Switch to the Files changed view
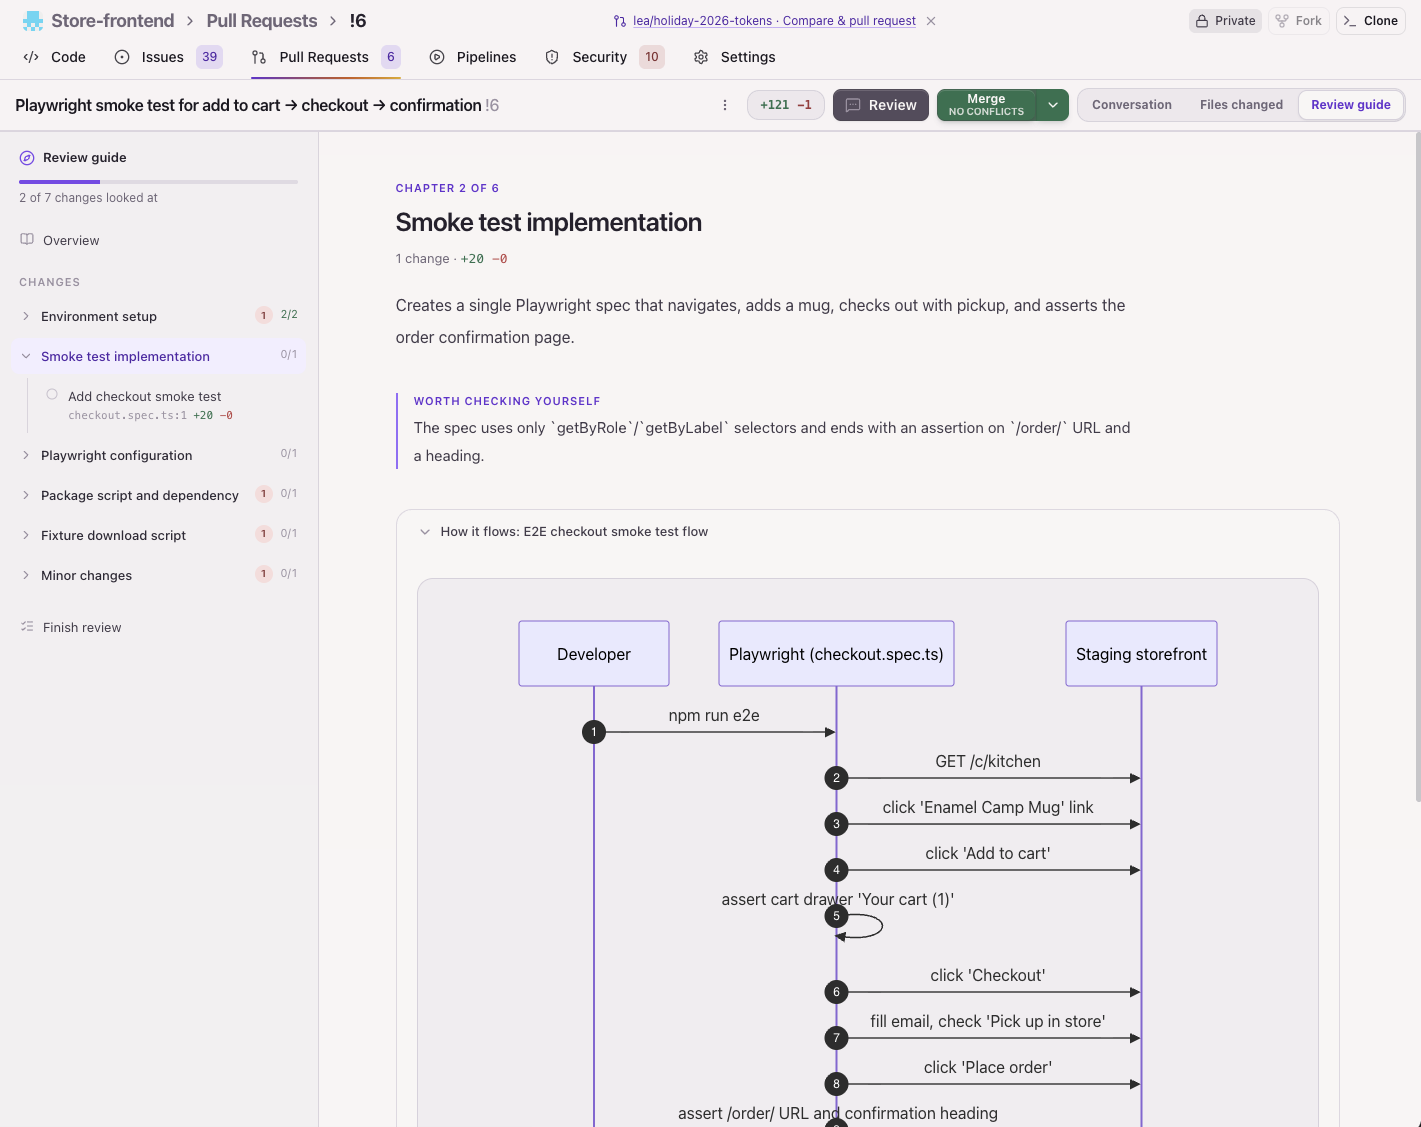 1241,105
